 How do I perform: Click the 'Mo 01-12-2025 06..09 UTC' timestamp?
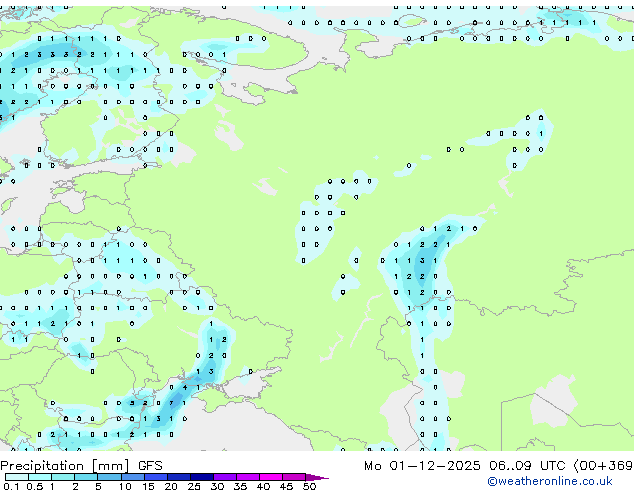point(465,466)
